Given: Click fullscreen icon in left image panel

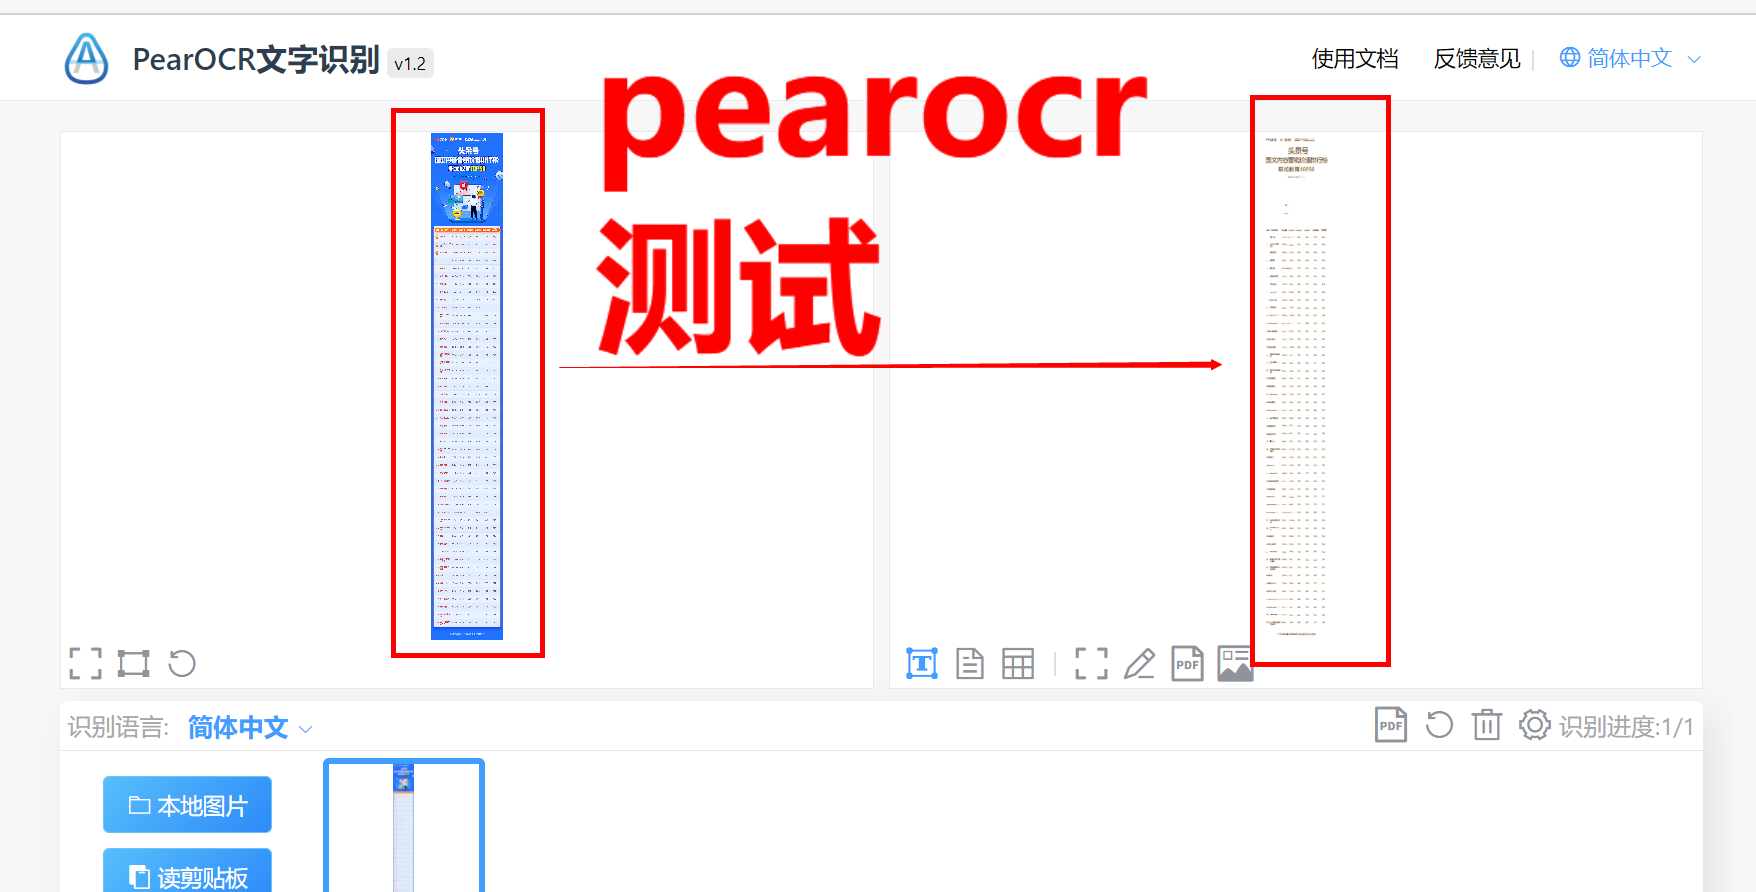Looking at the screenshot, I should click(86, 663).
